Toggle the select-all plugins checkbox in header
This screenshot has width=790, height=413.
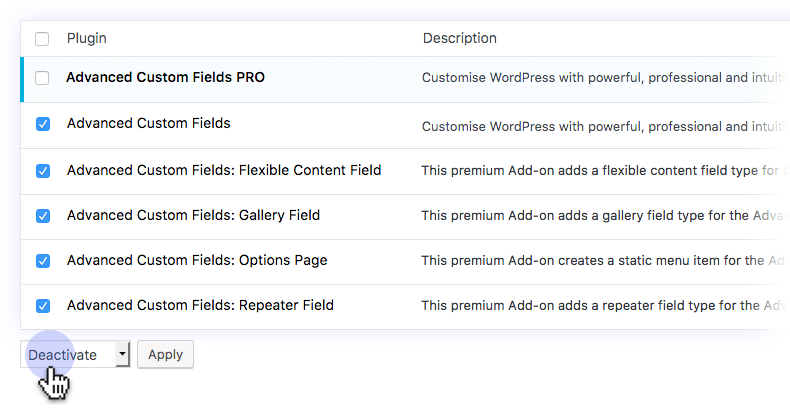click(x=42, y=39)
